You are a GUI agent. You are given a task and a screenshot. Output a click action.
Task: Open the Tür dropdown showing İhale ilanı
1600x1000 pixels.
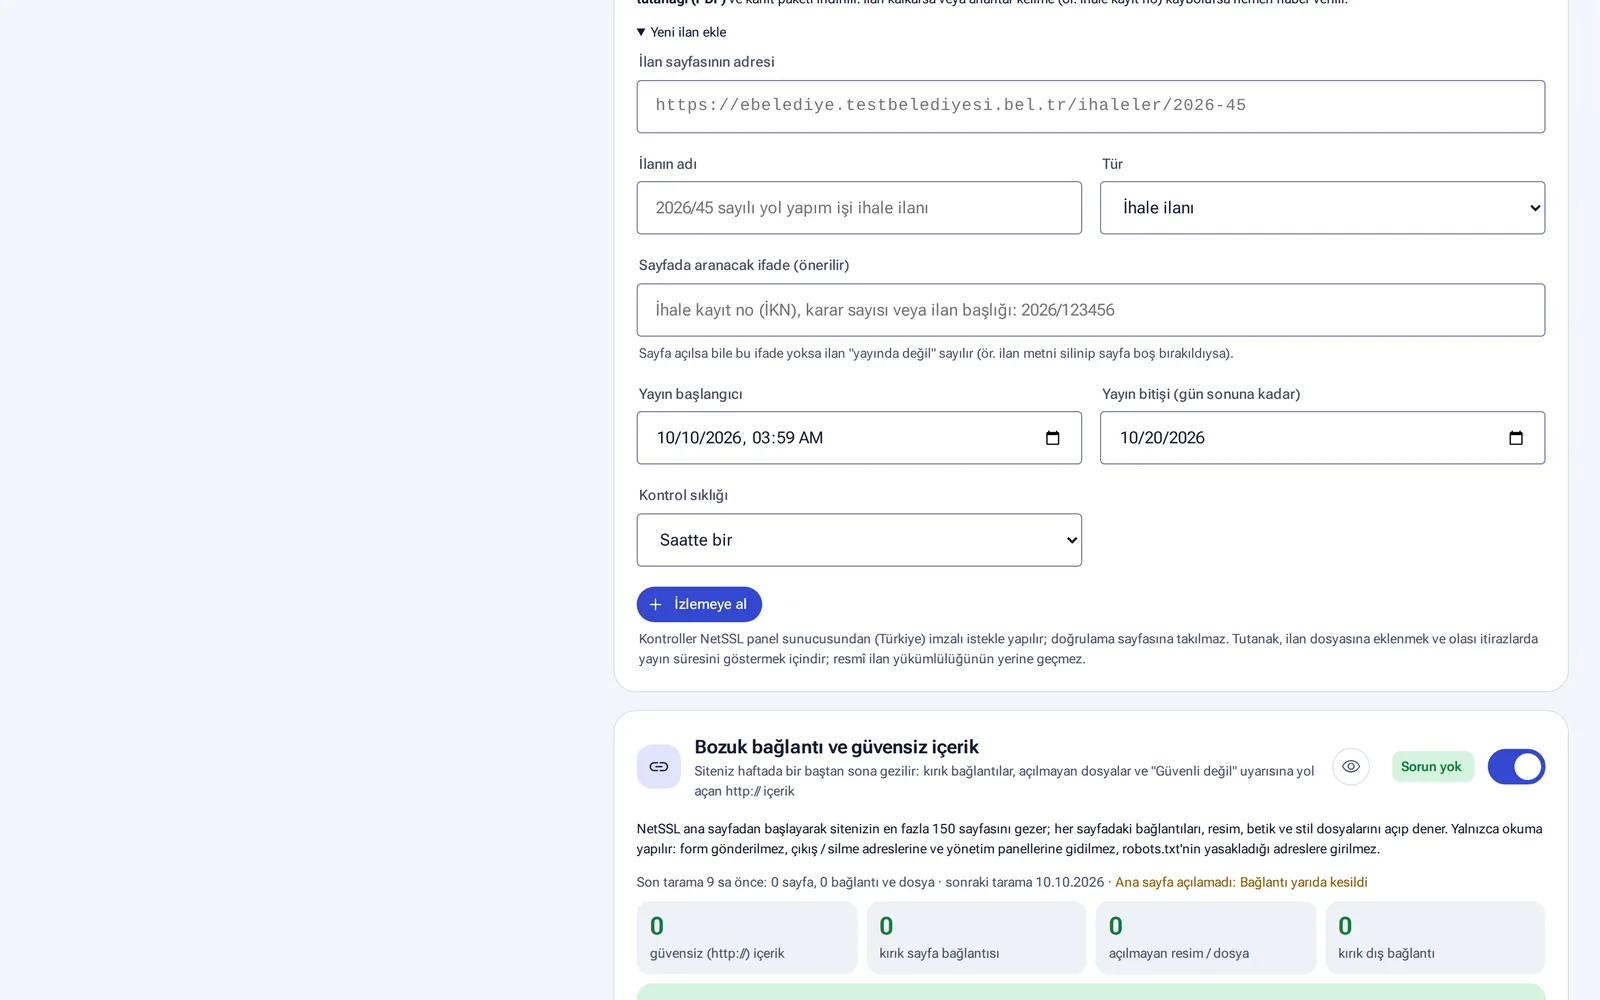(x=1322, y=208)
